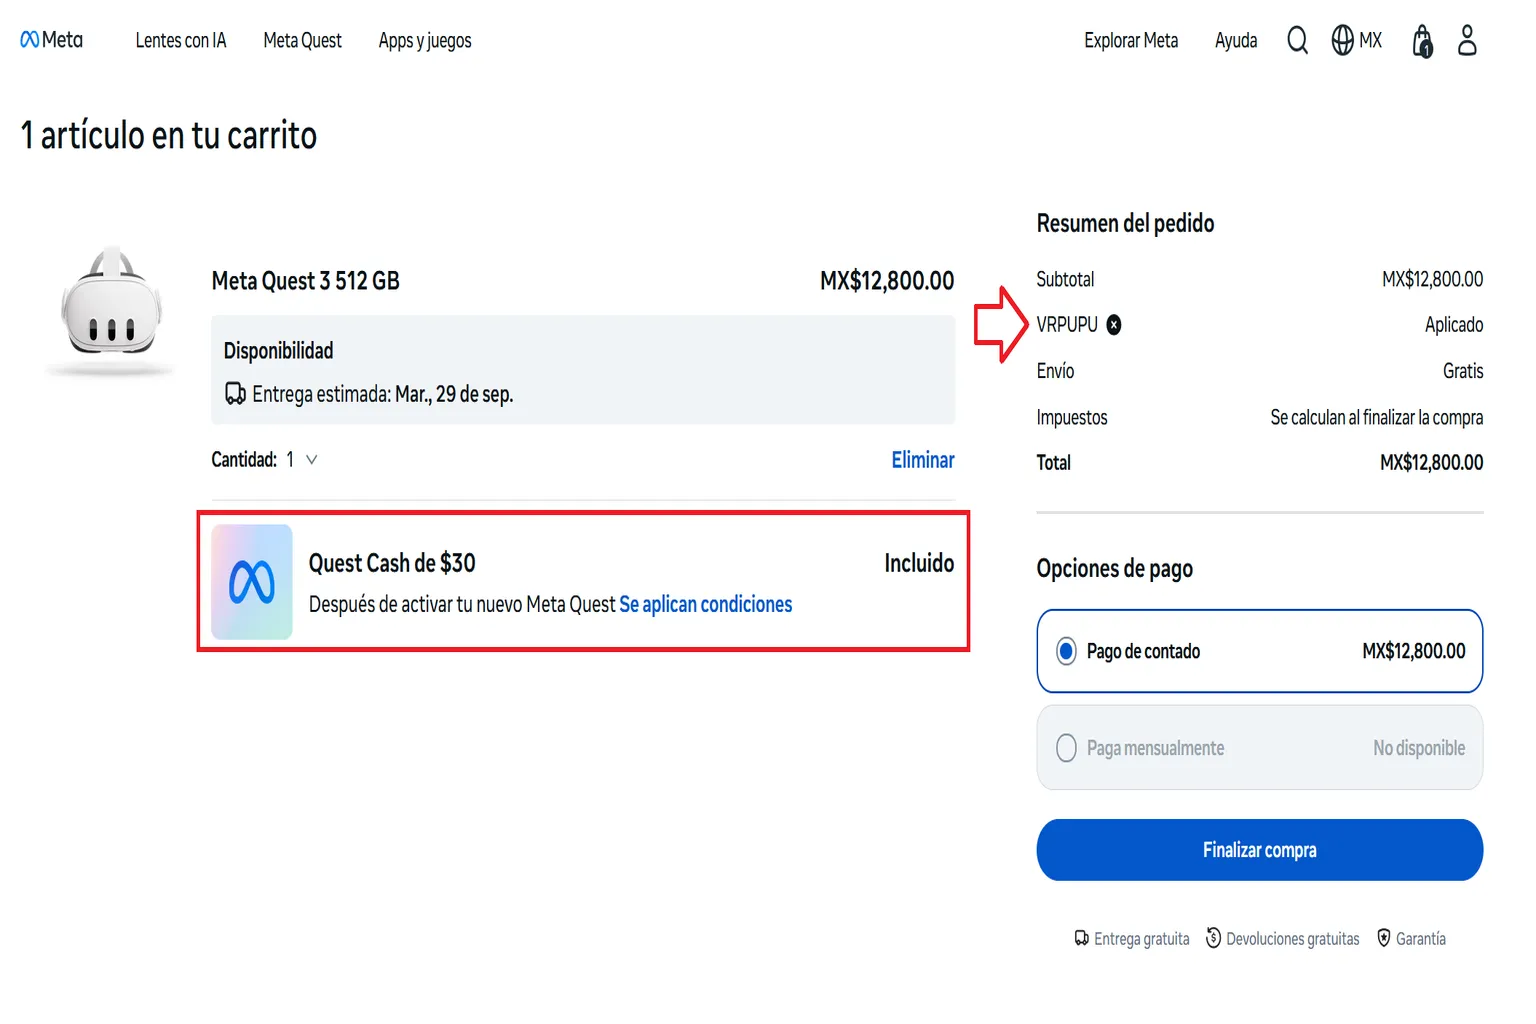The image size is (1536, 1024).
Task: Open the search magnifier icon
Action: pyautogui.click(x=1297, y=40)
